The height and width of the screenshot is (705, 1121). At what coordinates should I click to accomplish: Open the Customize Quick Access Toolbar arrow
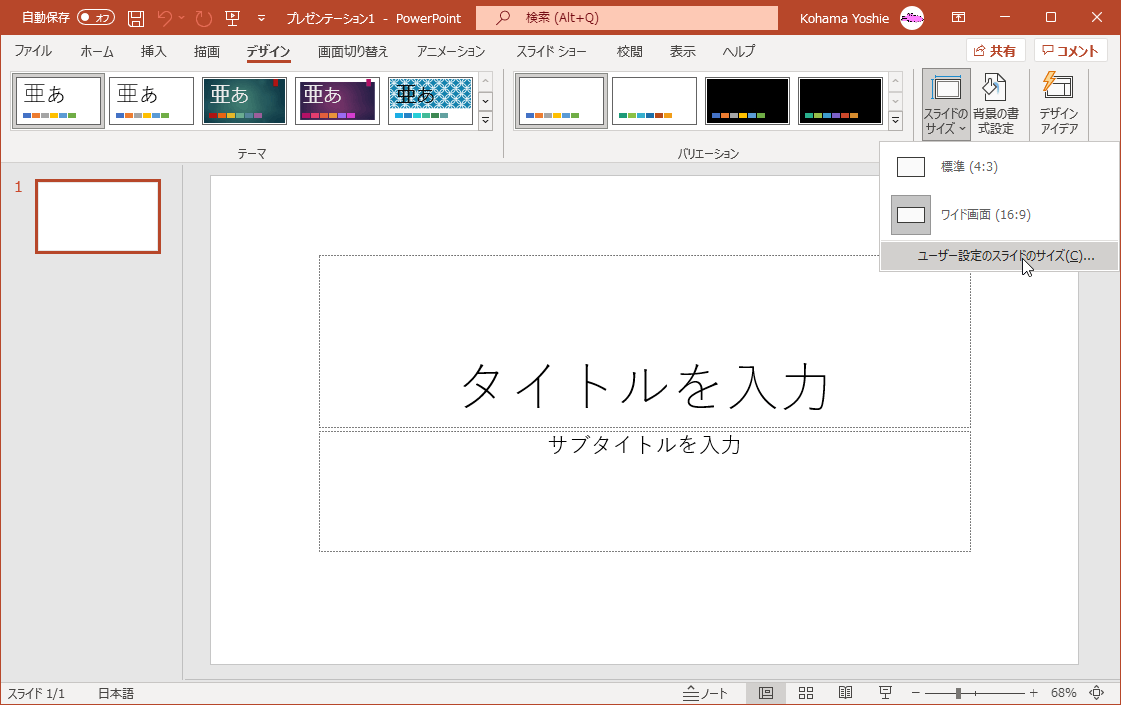click(x=261, y=18)
